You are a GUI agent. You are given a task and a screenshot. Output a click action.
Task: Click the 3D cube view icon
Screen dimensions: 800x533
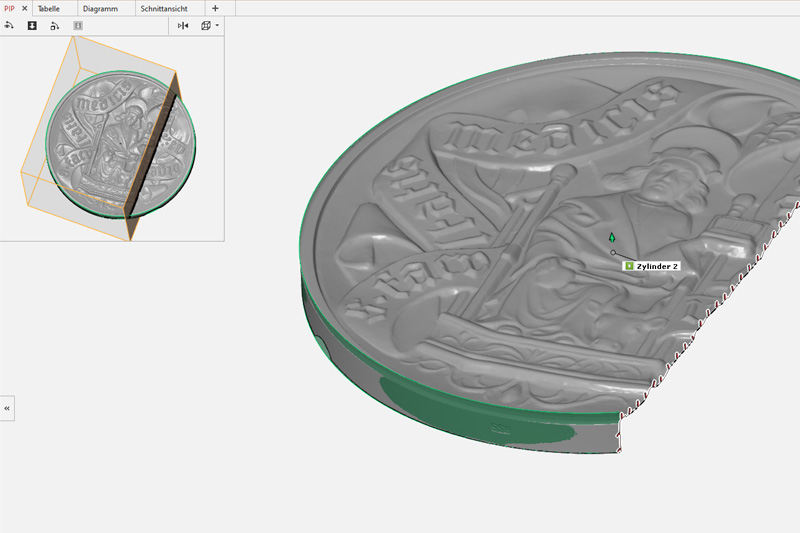point(206,25)
